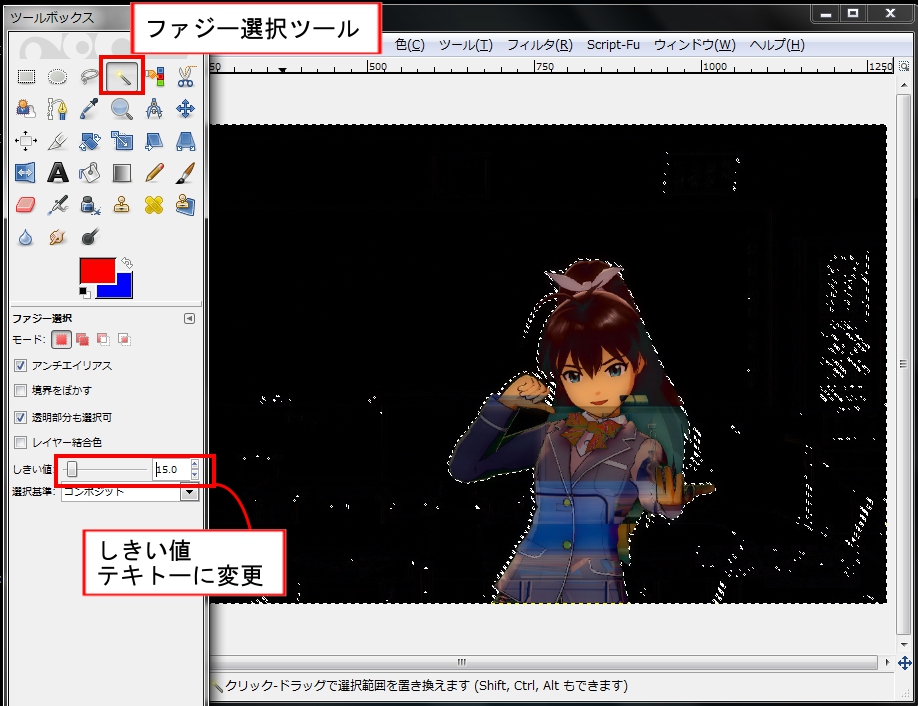The height and width of the screenshot is (706, 918).
Task: Open the フィルタ(R) menu
Action: pos(539,45)
